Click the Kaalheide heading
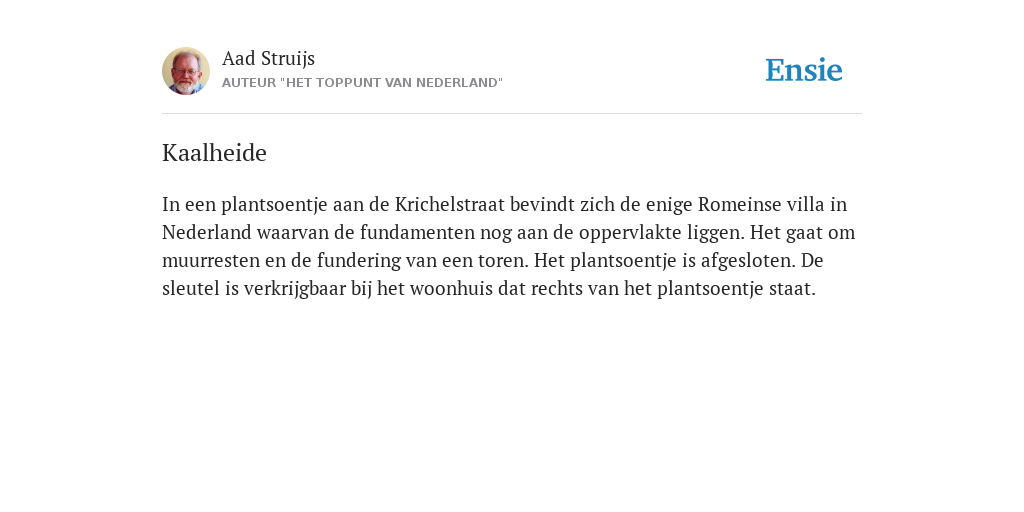 [x=214, y=153]
